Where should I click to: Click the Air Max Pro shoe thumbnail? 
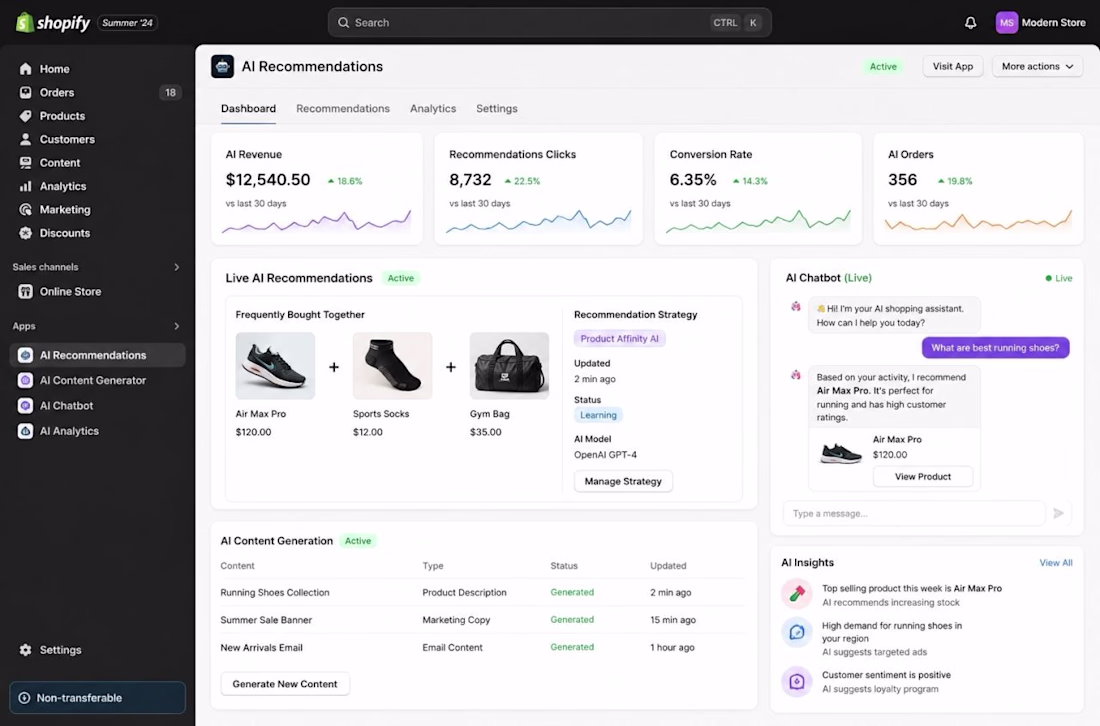coord(275,365)
